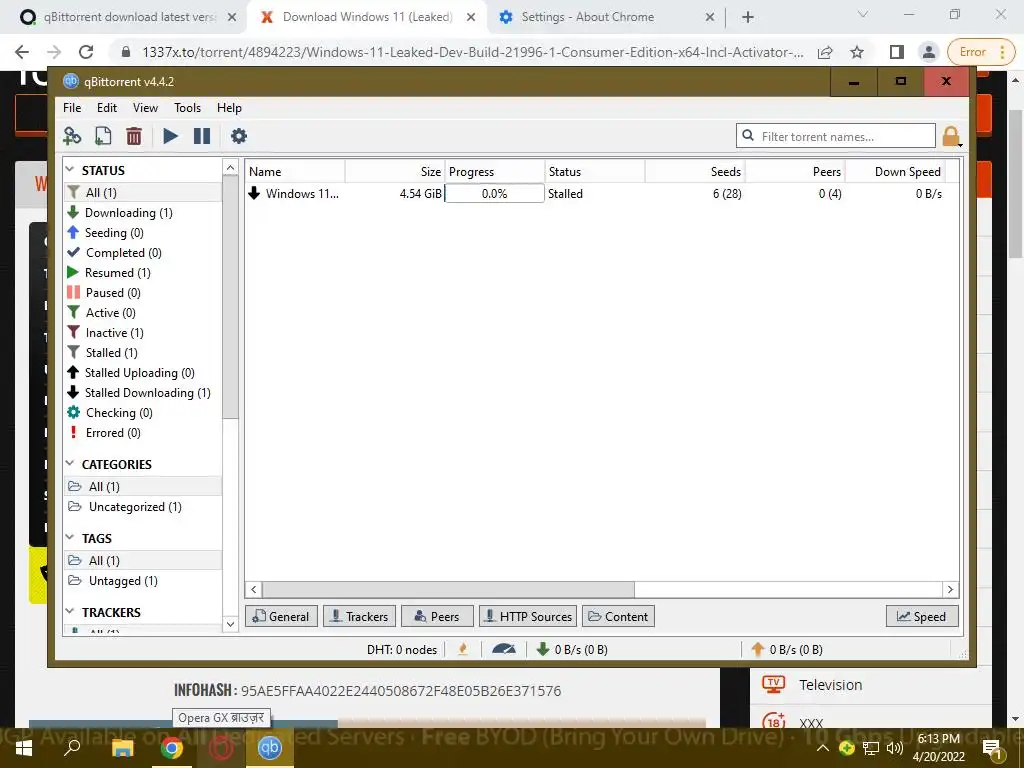
Task: Open the Content tab
Action: click(x=618, y=616)
